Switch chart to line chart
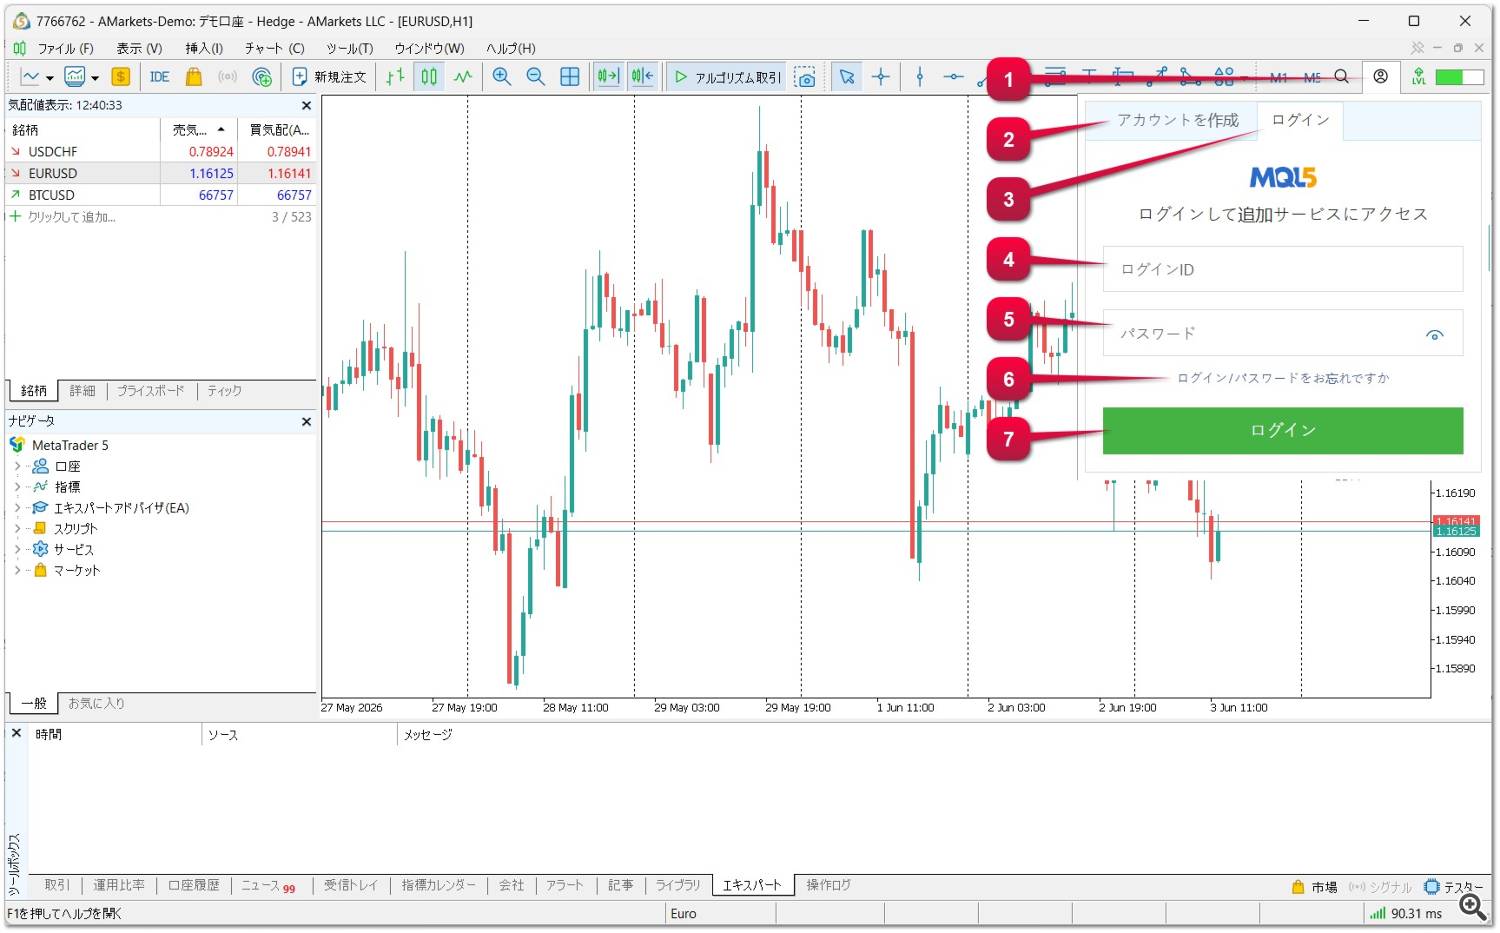The width and height of the screenshot is (1500, 933). (x=462, y=77)
